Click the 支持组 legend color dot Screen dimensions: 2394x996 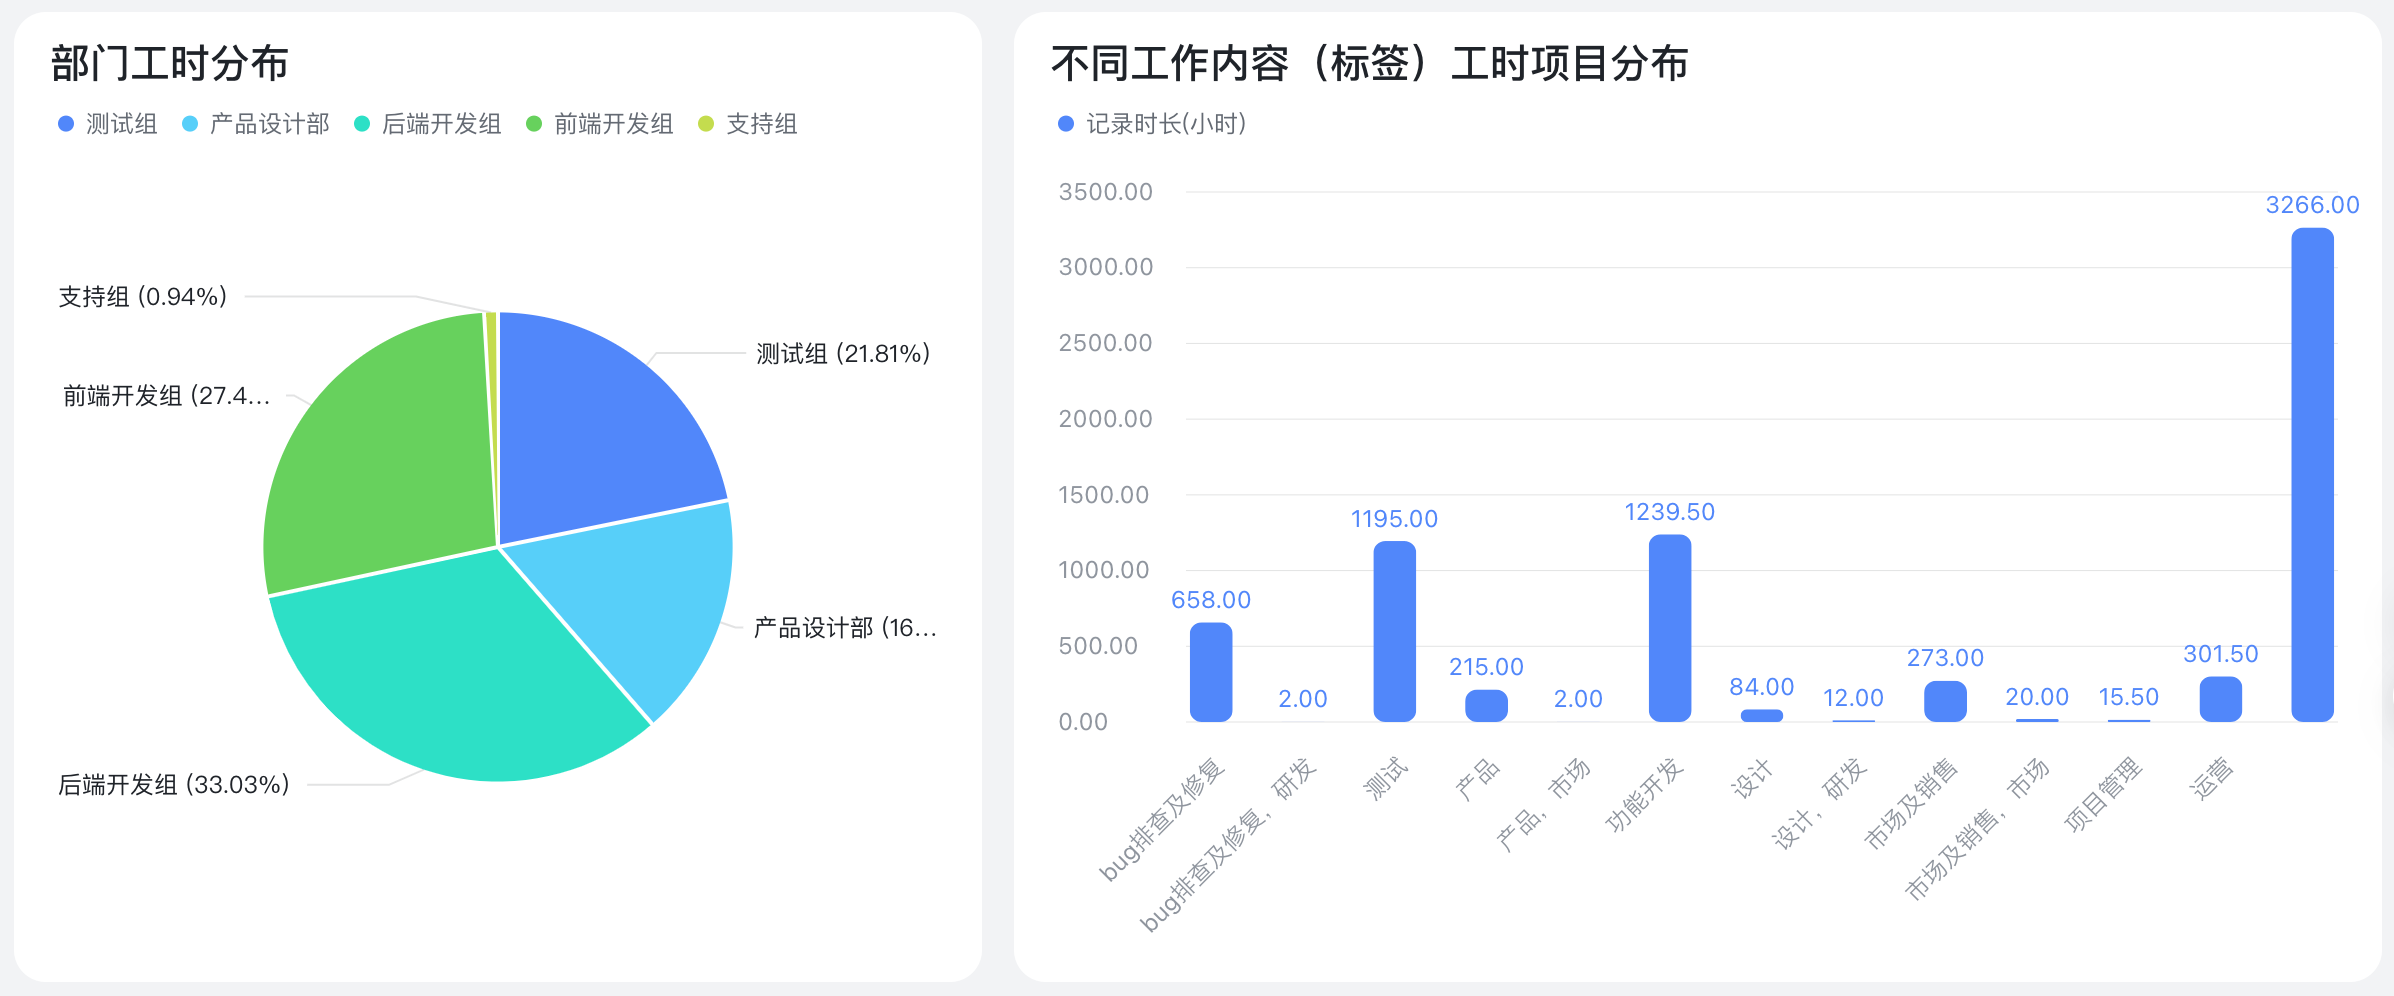706,124
